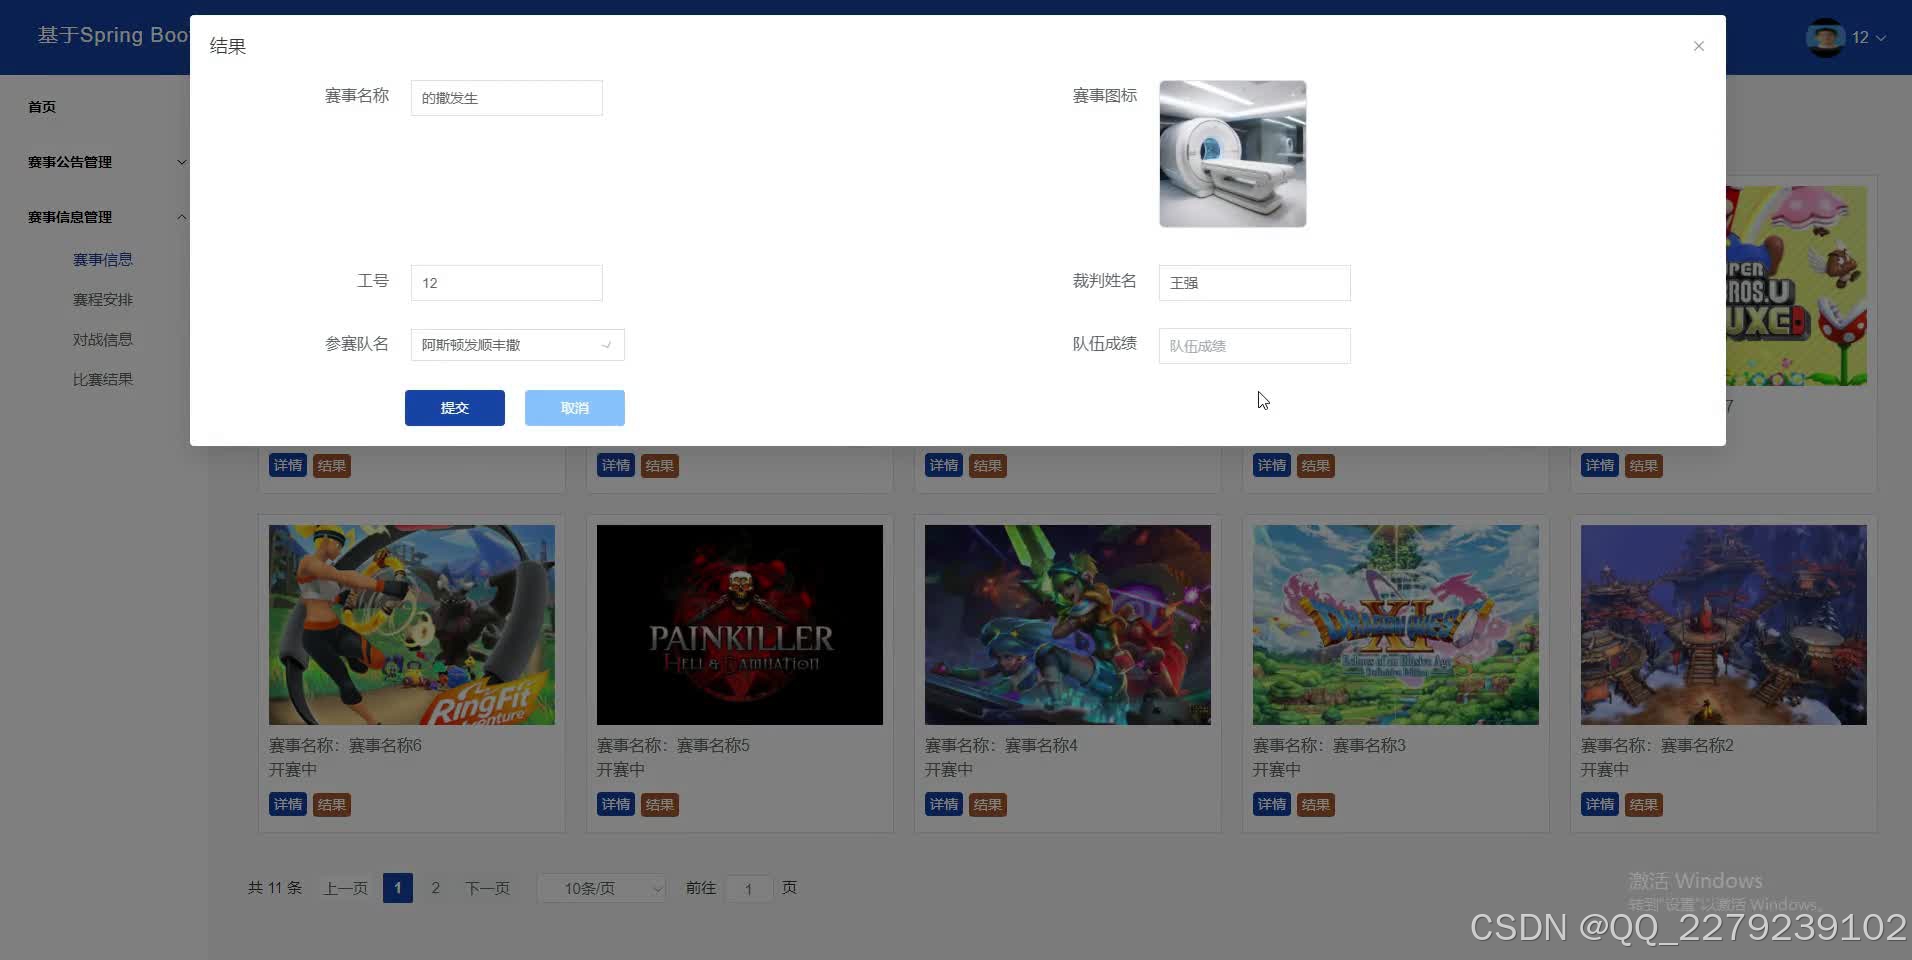This screenshot has height=960, width=1912.
Task: Click the 赛事名称:赛事名称6 label
Action: pyautogui.click(x=345, y=746)
